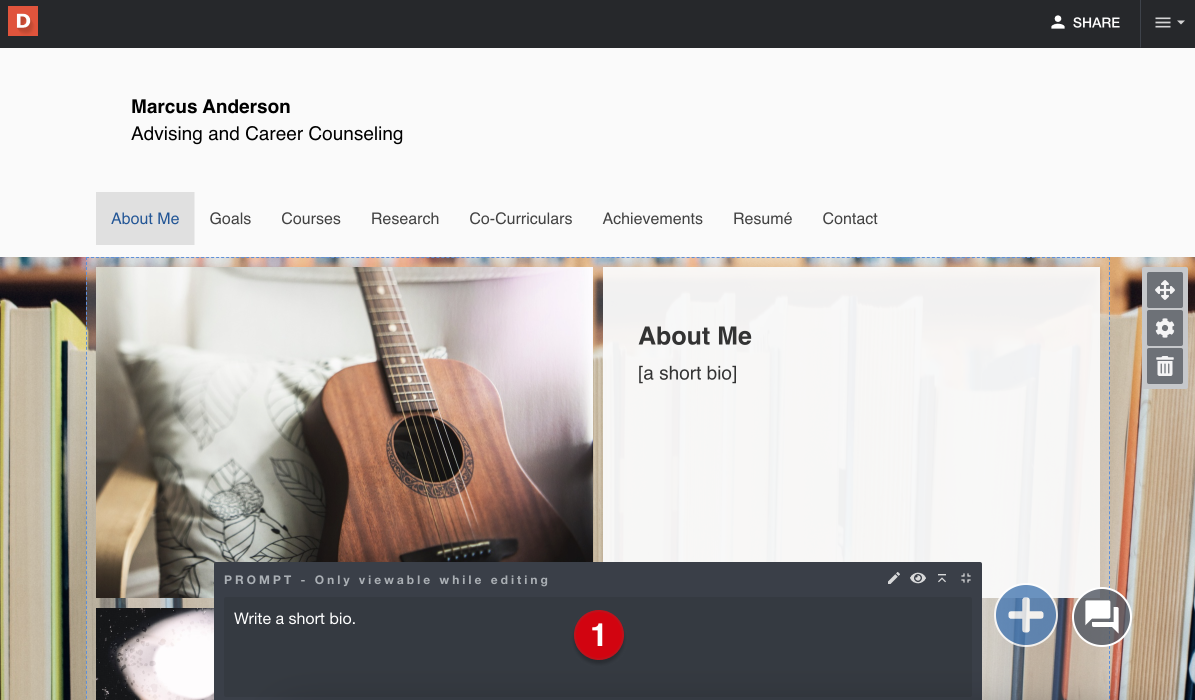1195x700 pixels.
Task: Switch to the About Me tab
Action: (145, 219)
